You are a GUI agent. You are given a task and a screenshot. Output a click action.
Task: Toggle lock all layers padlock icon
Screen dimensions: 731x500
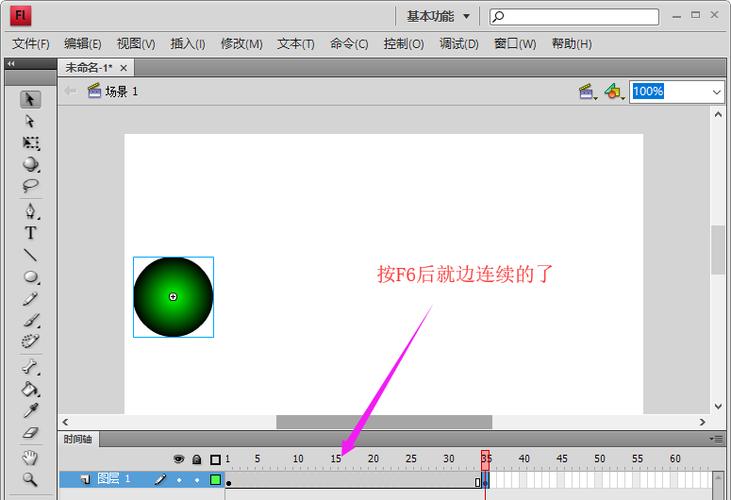[x=197, y=459]
